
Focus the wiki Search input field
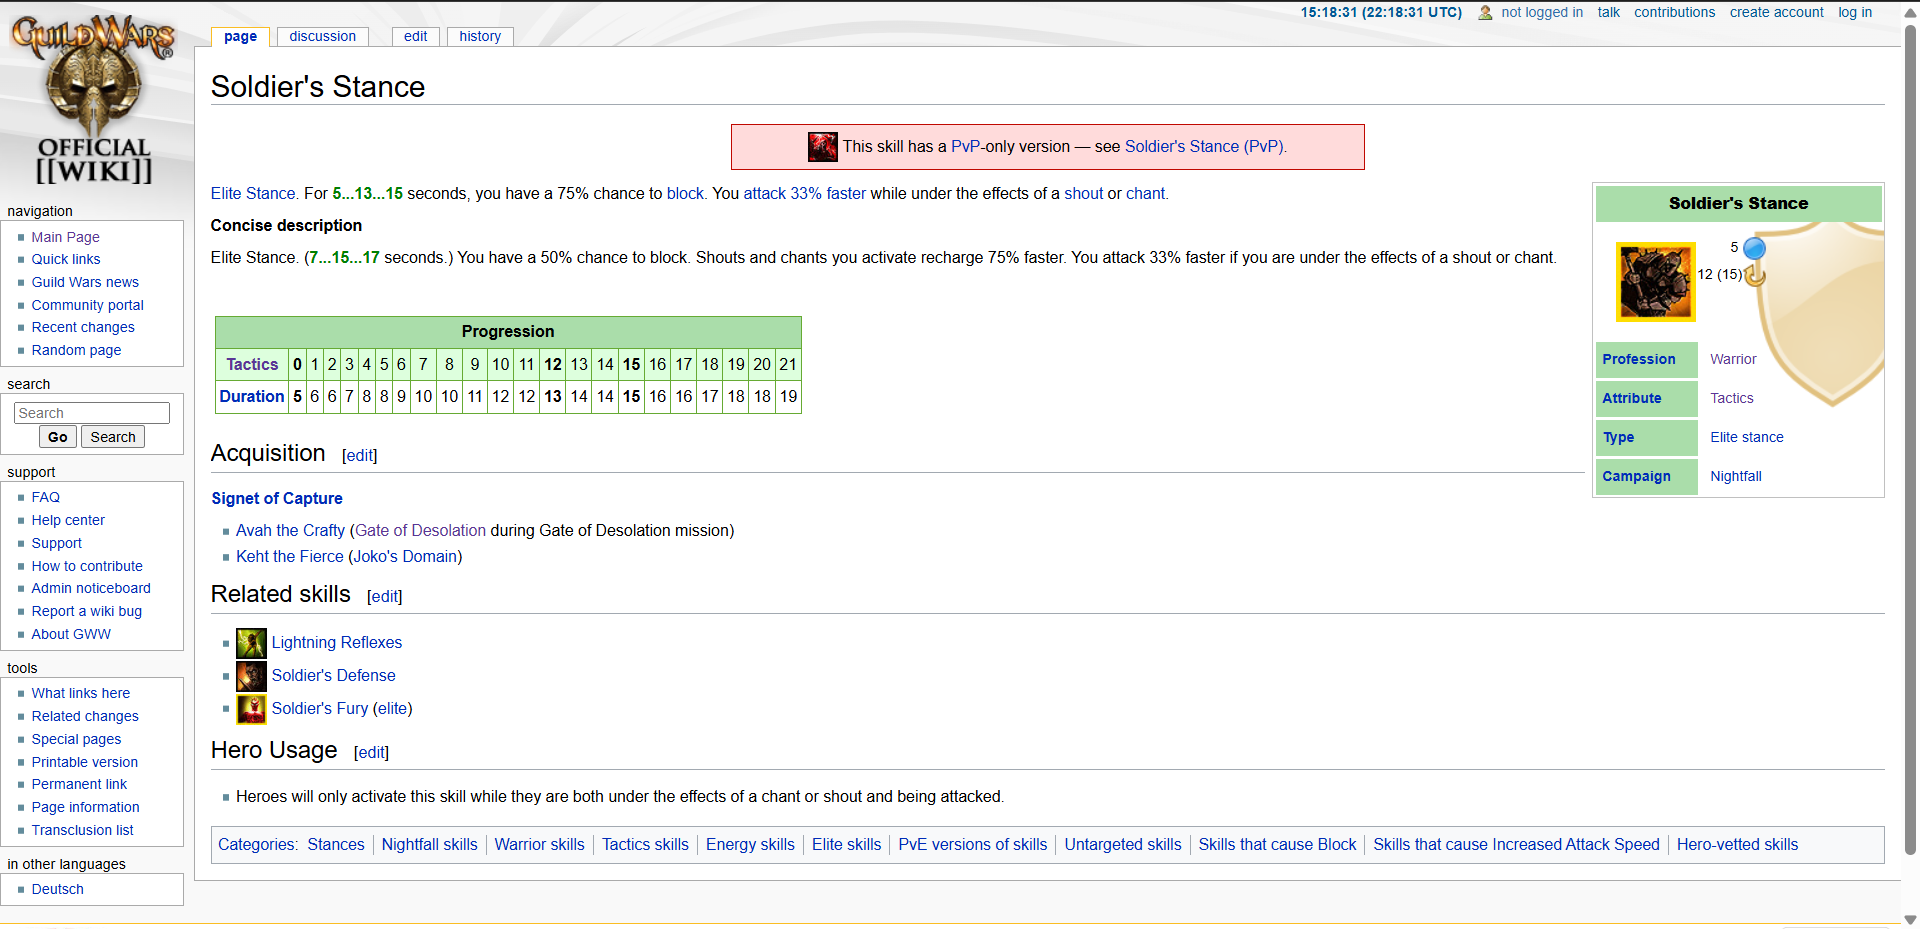tap(92, 413)
